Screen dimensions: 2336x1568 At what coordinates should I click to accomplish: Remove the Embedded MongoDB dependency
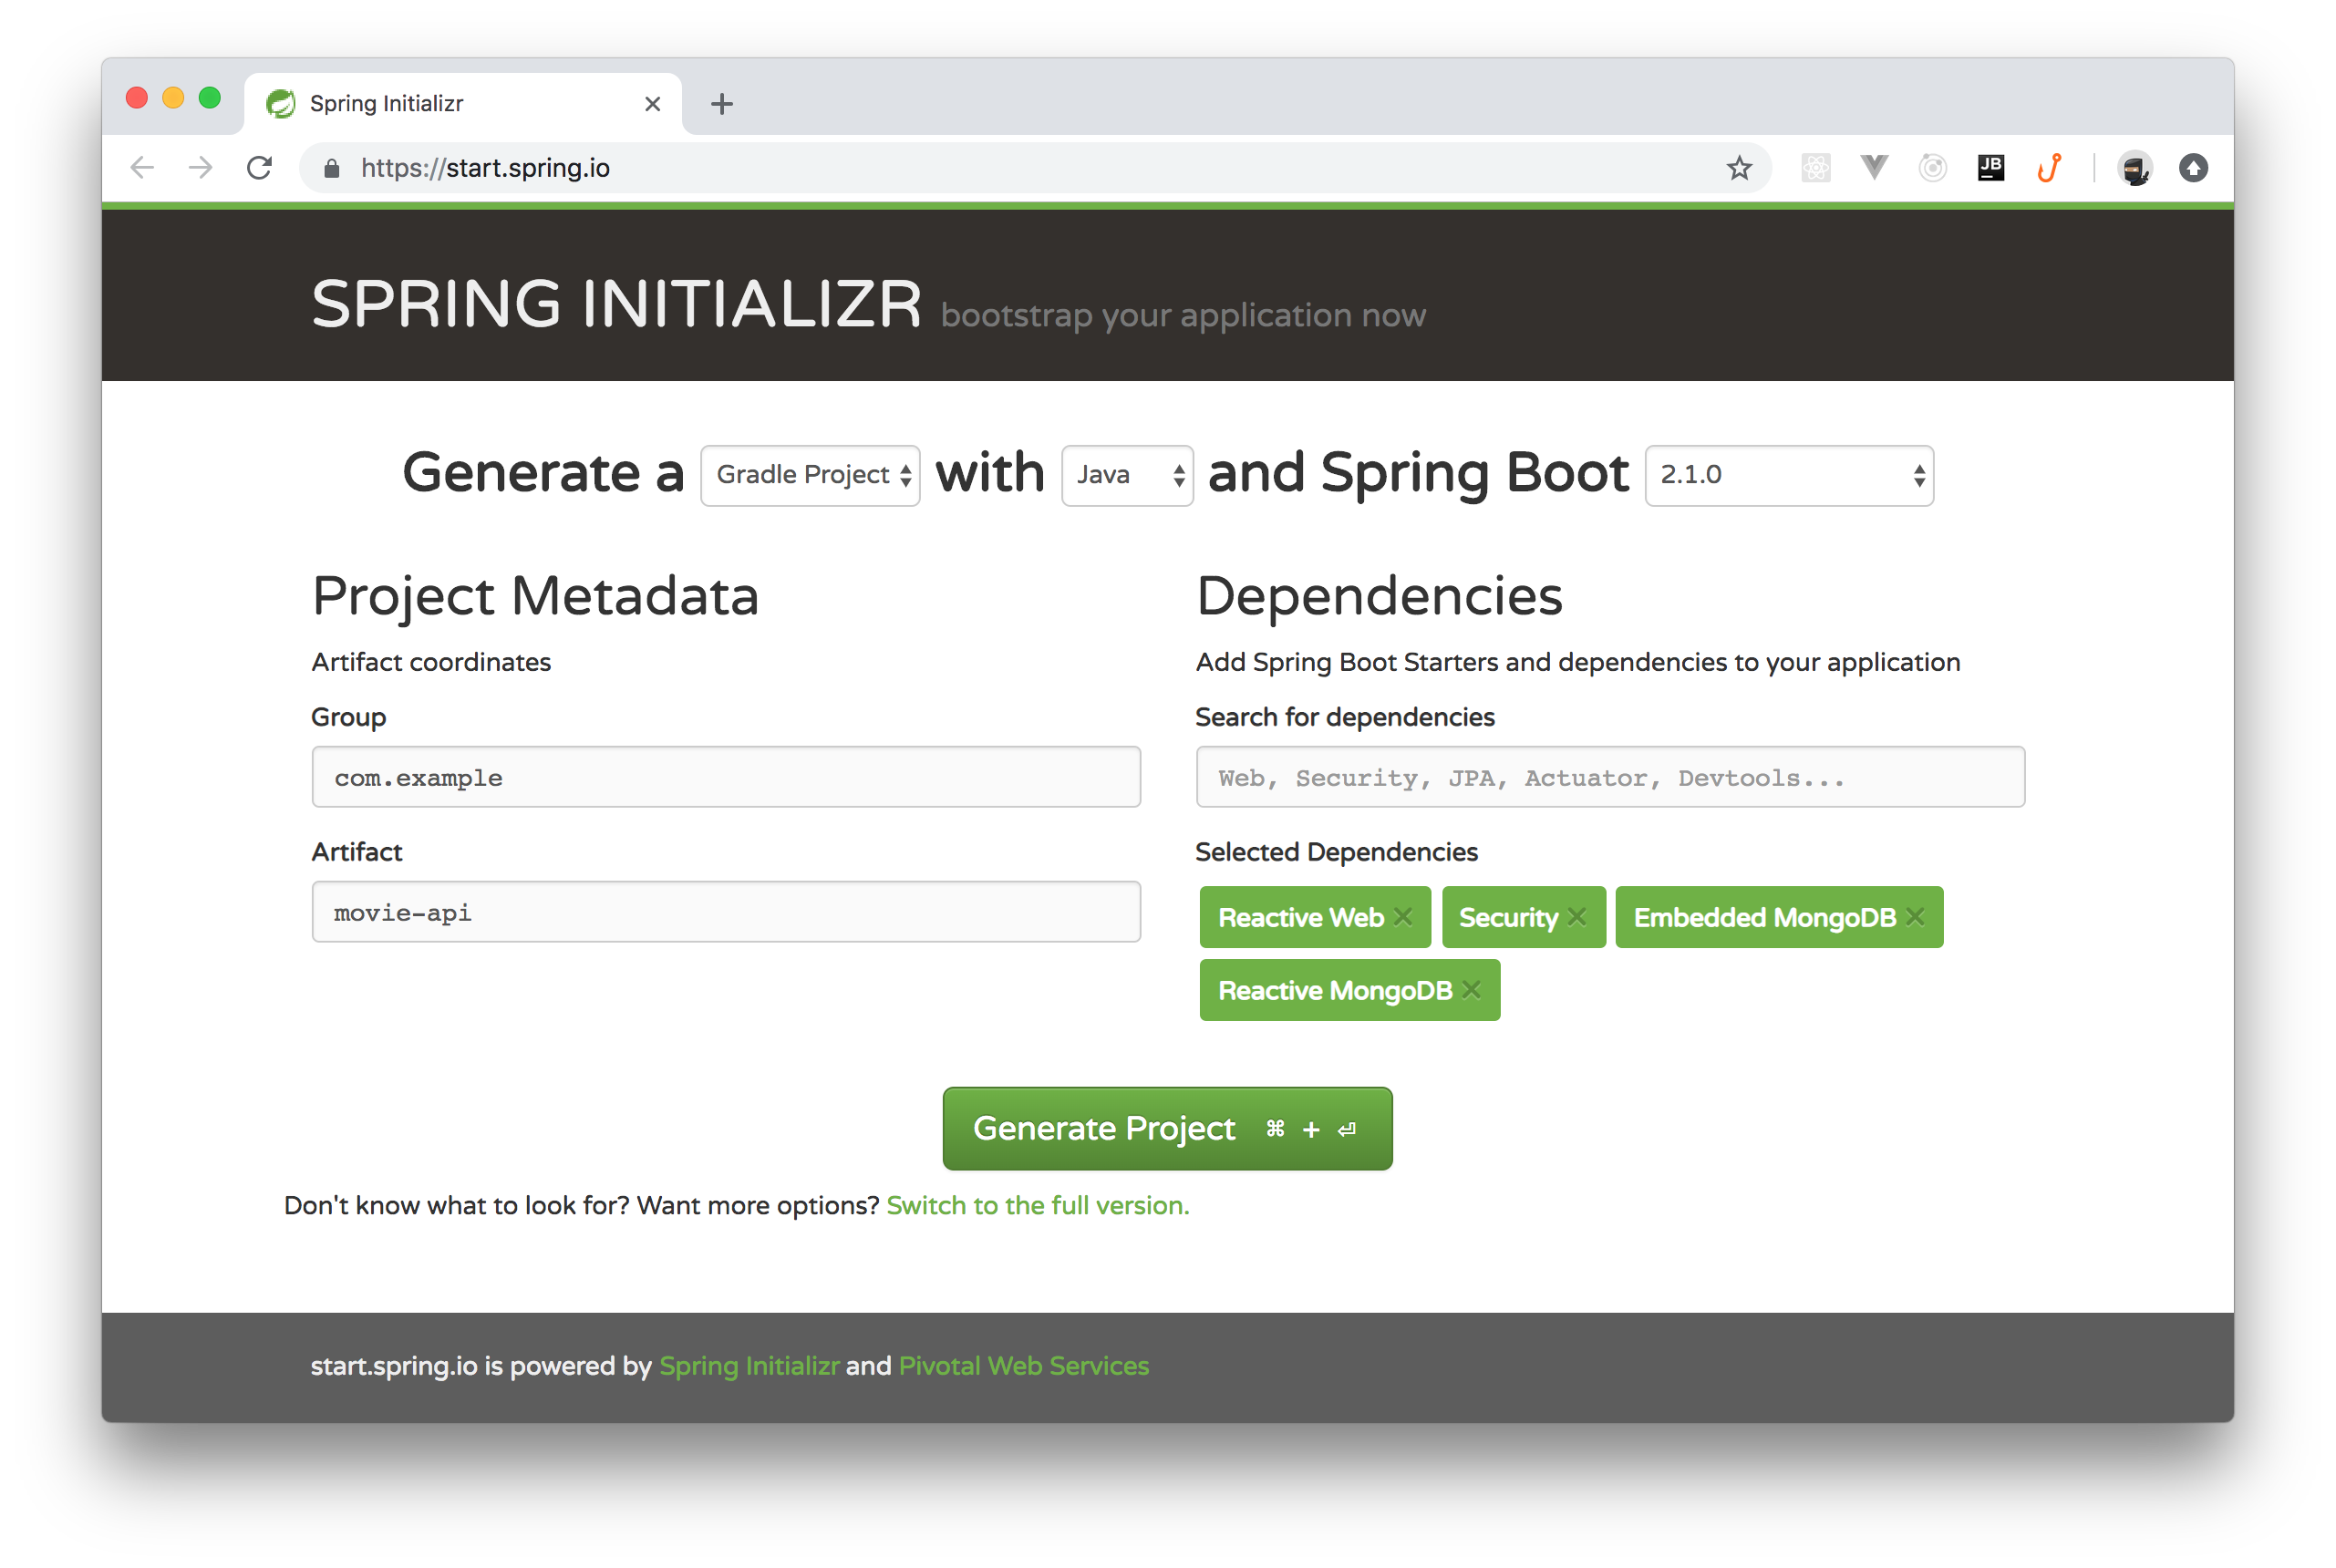click(1915, 917)
